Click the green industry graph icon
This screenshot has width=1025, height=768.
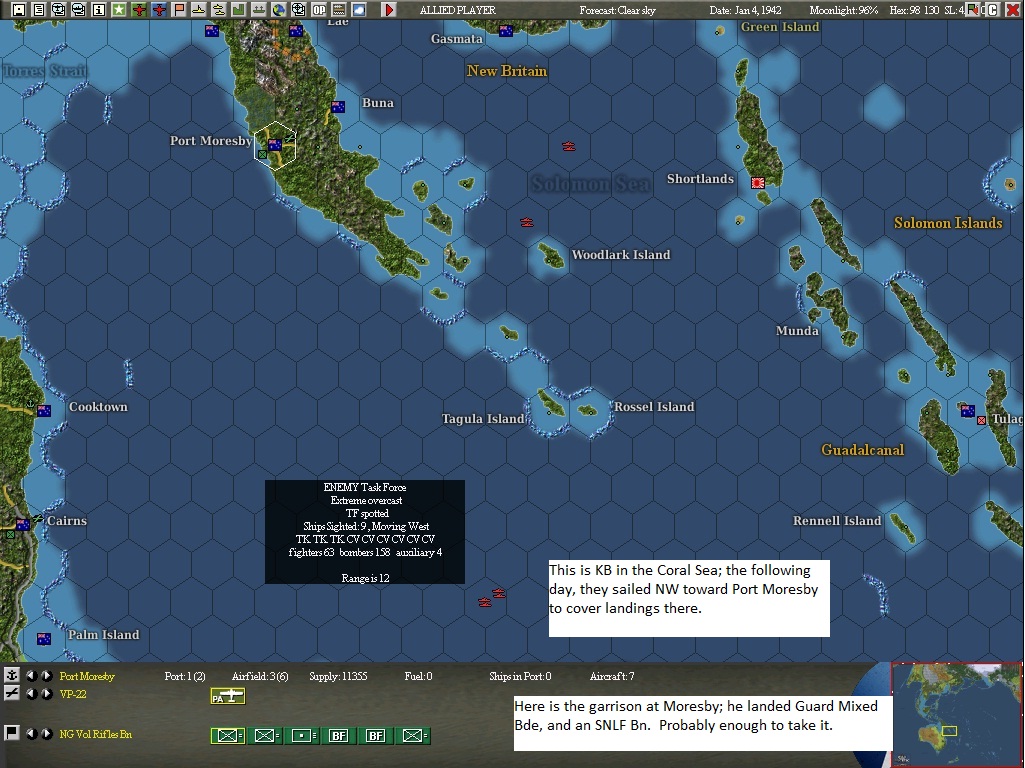239,10
